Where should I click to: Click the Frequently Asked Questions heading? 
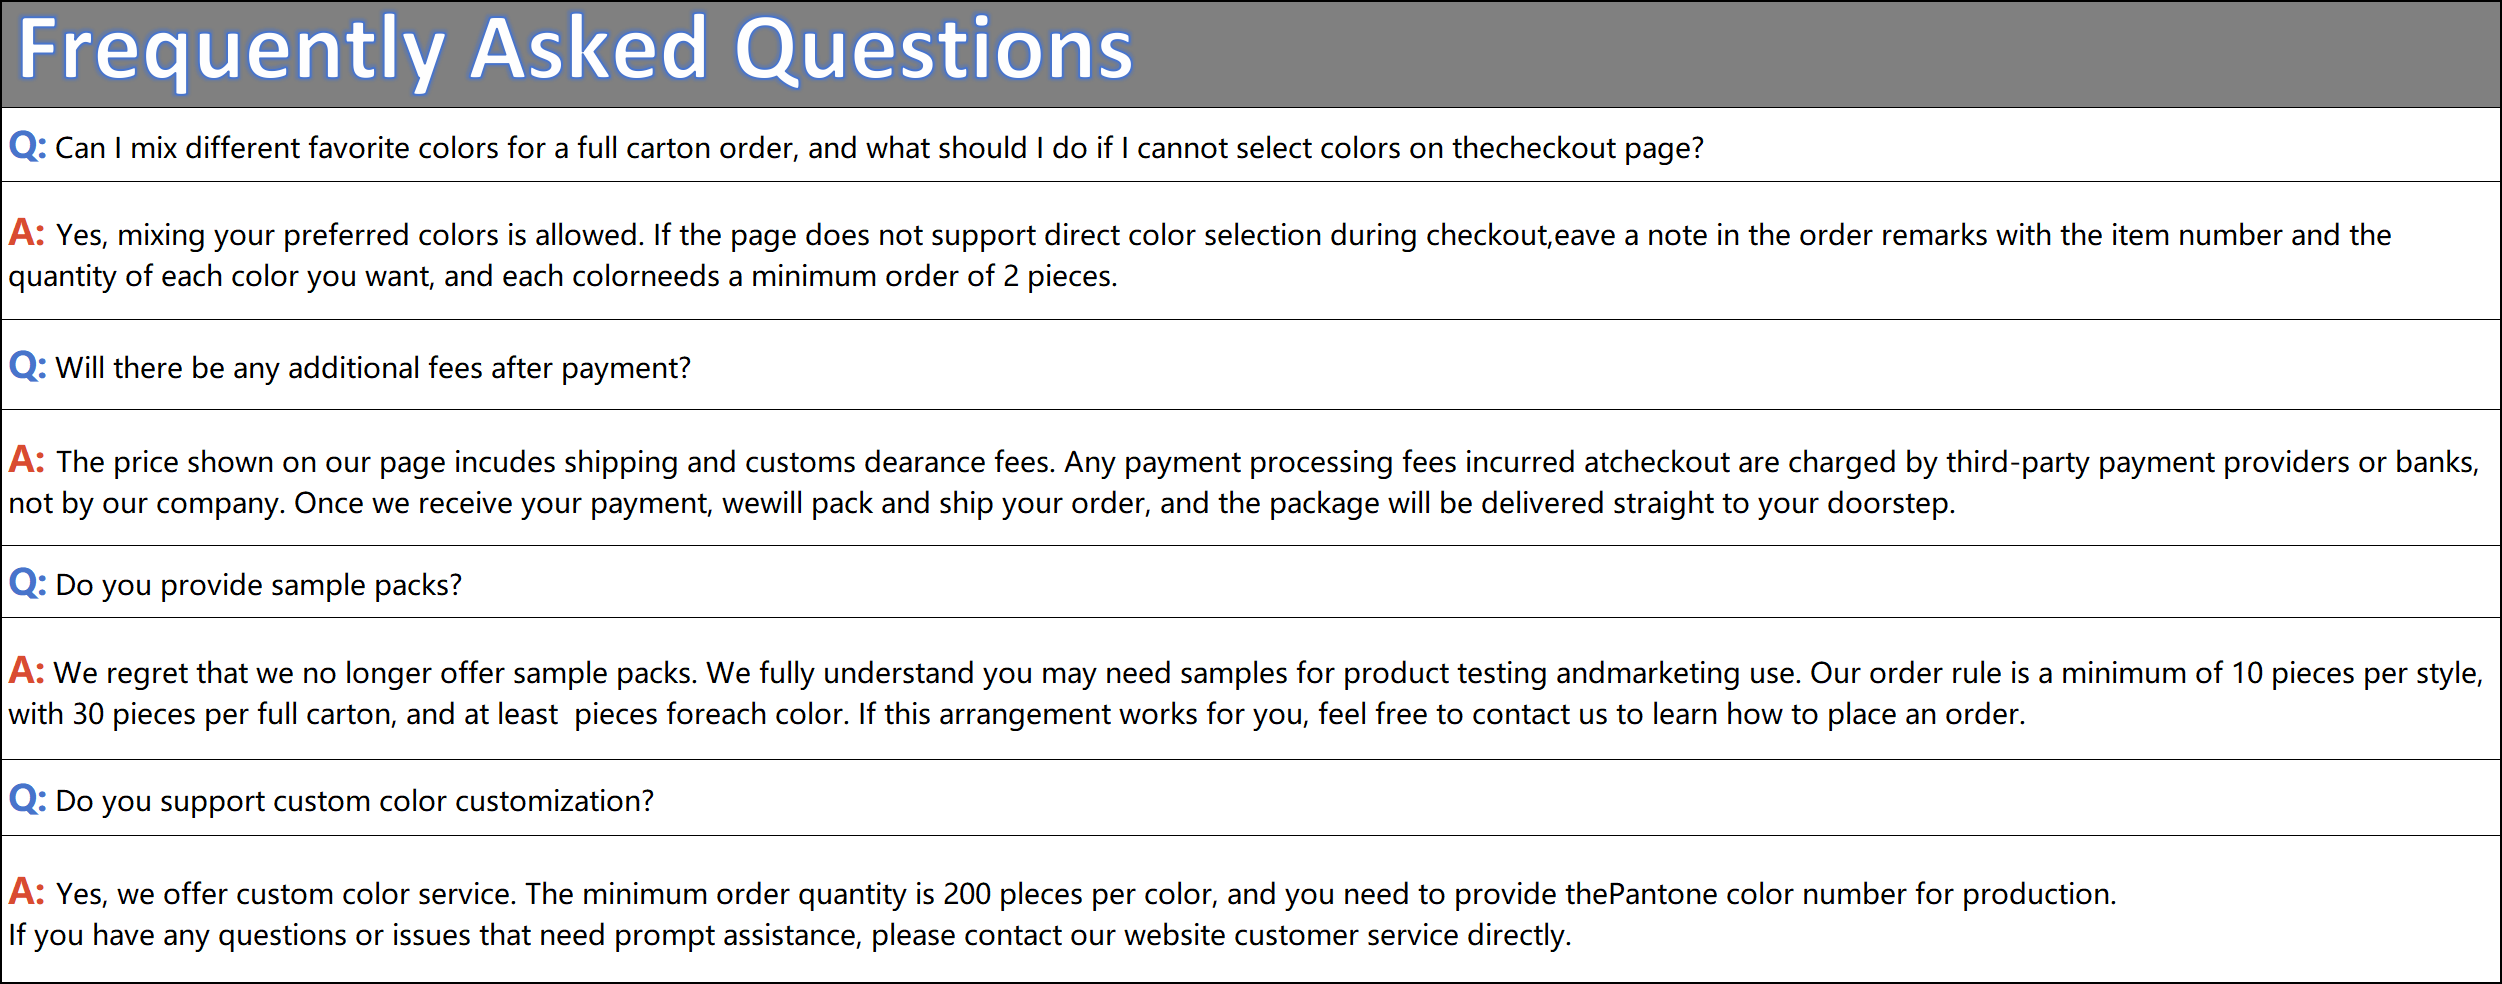(x=576, y=50)
